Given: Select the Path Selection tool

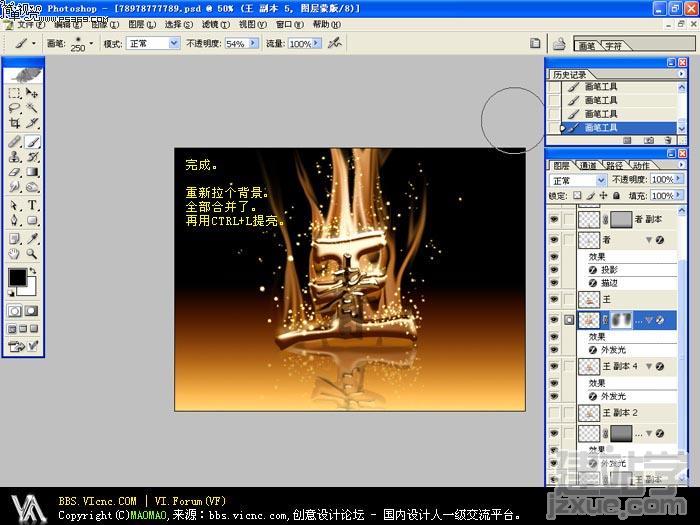Looking at the screenshot, I should point(14,205).
